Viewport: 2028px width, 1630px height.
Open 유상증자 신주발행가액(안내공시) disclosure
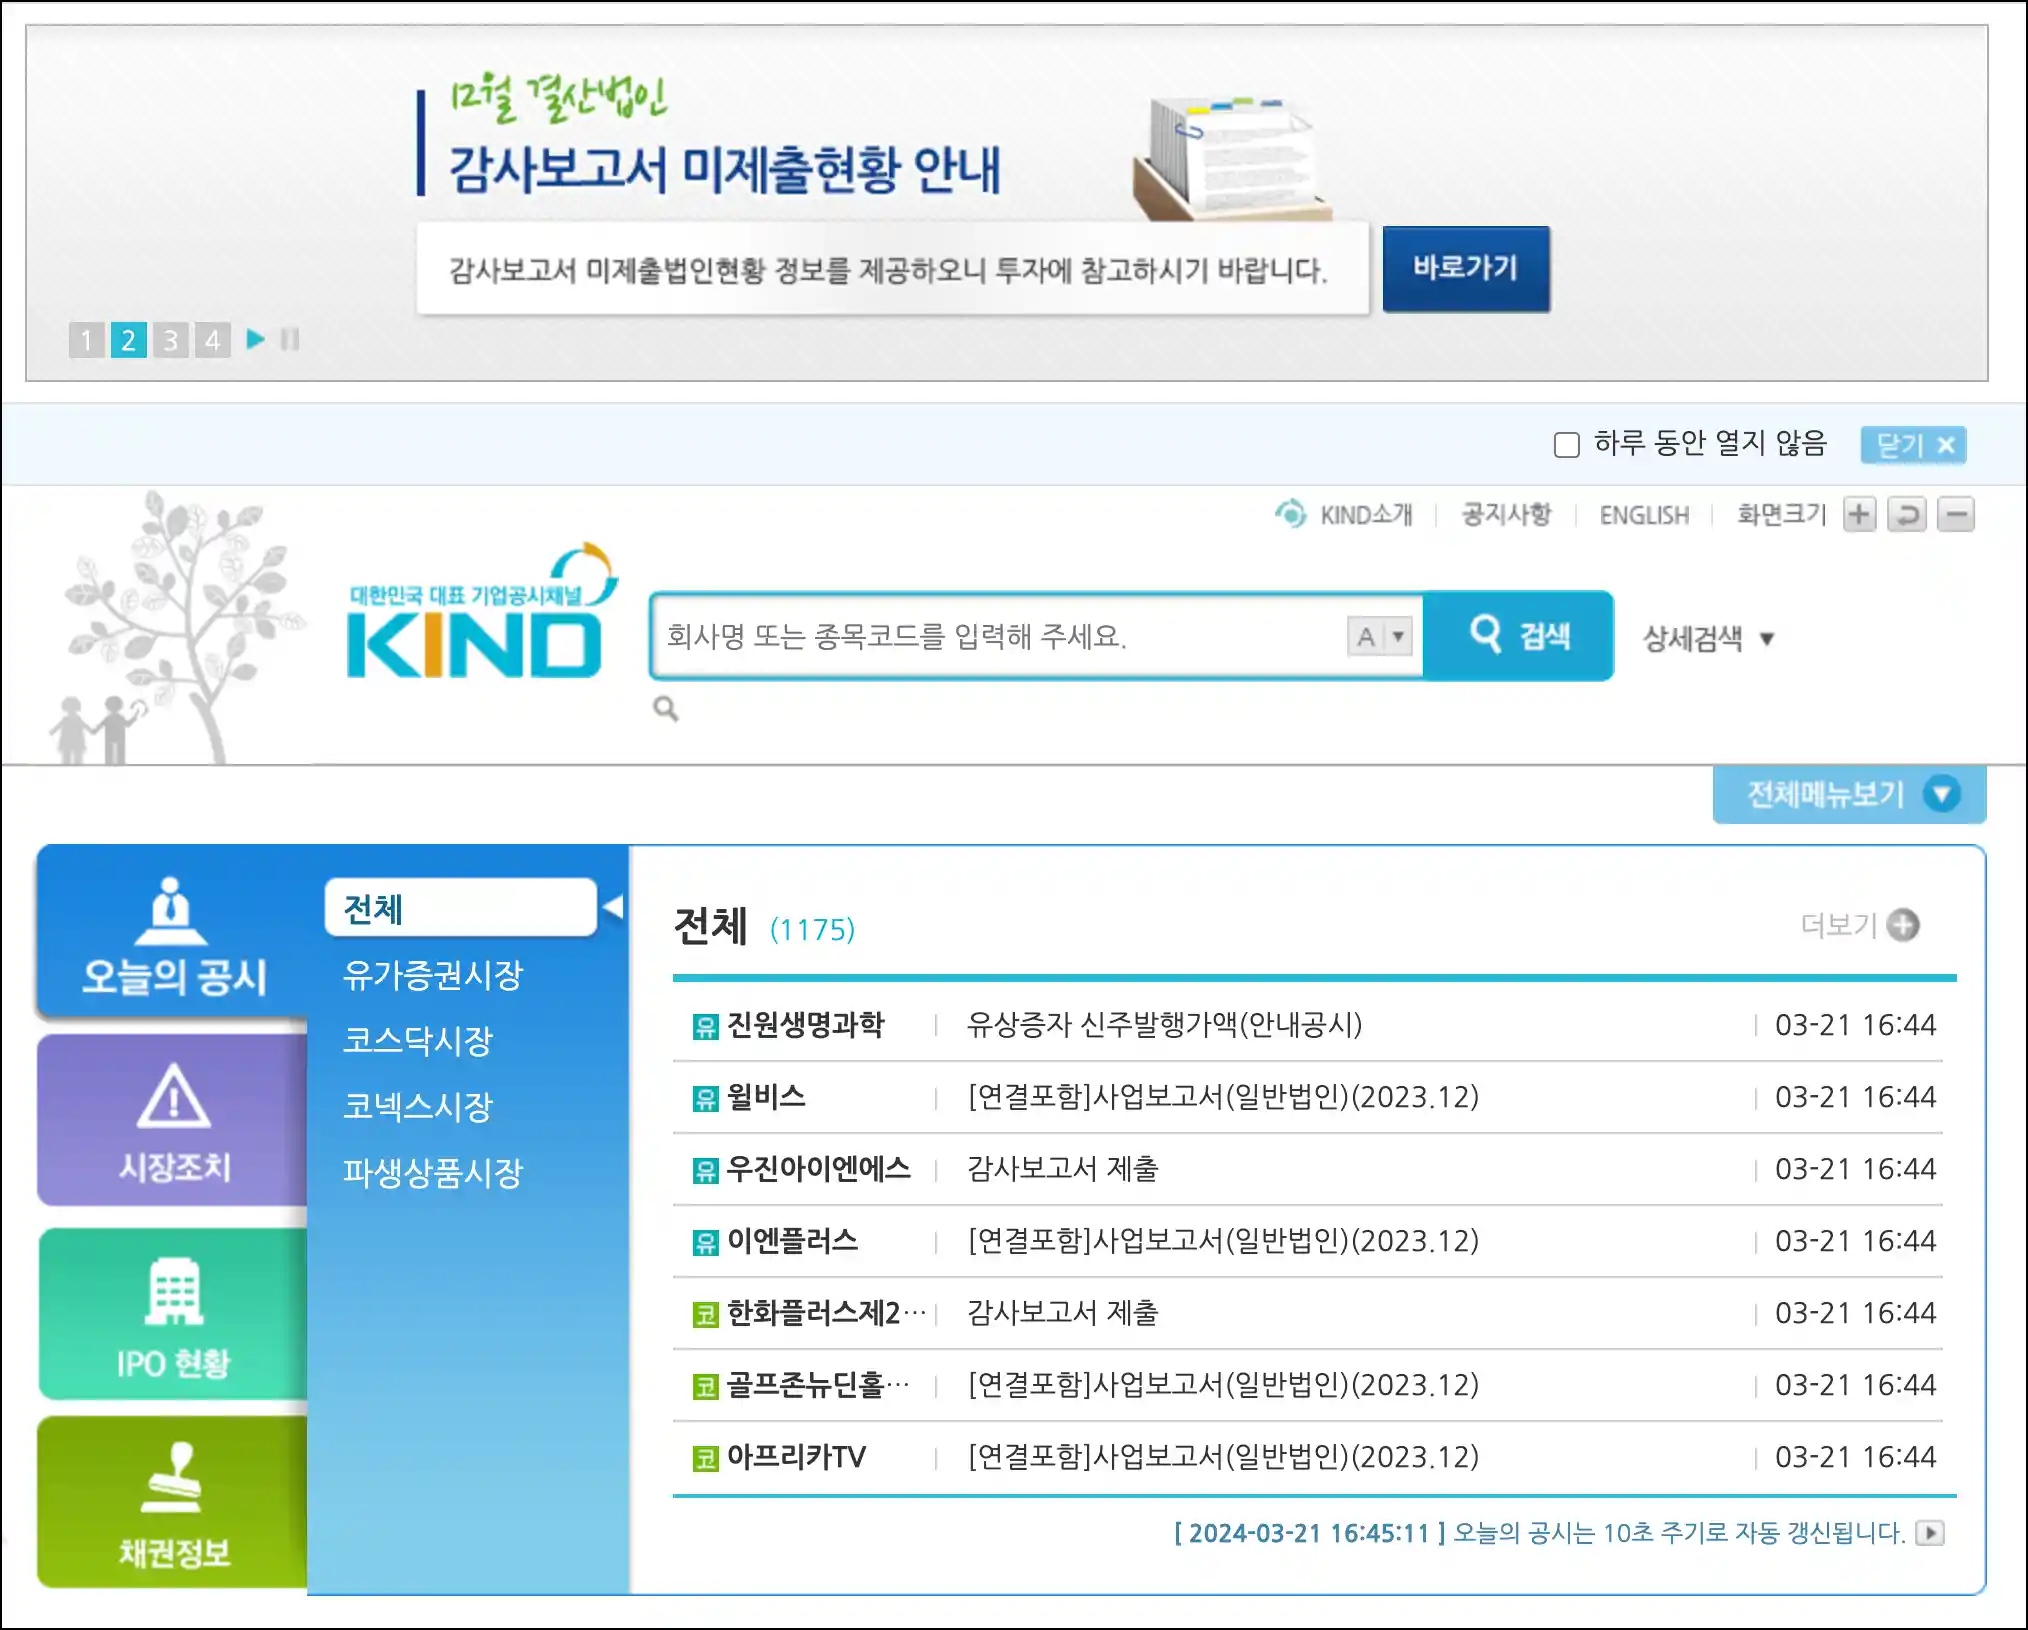(x=1164, y=1025)
